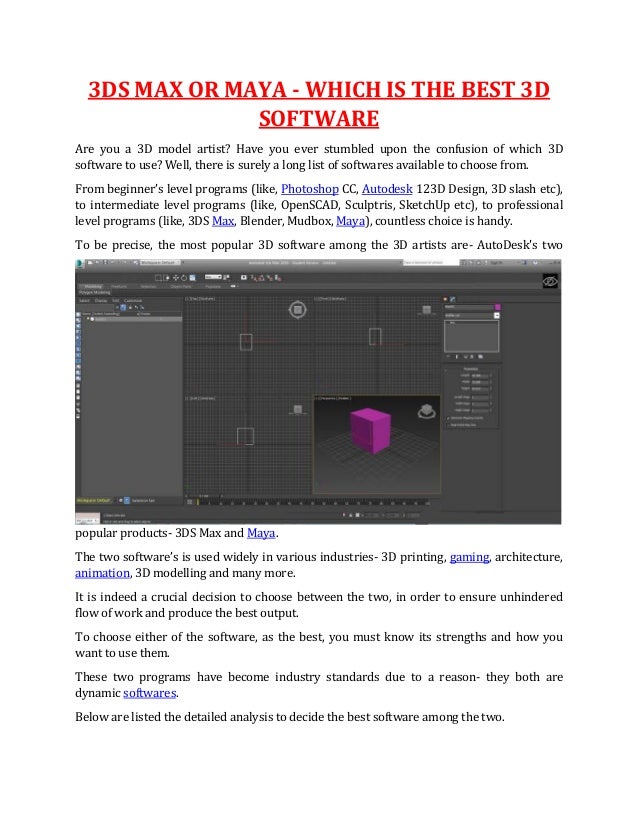Viewport: 638px width, 826px height.
Task: Click the ViewCube in the Top viewport
Action: coord(298,309)
